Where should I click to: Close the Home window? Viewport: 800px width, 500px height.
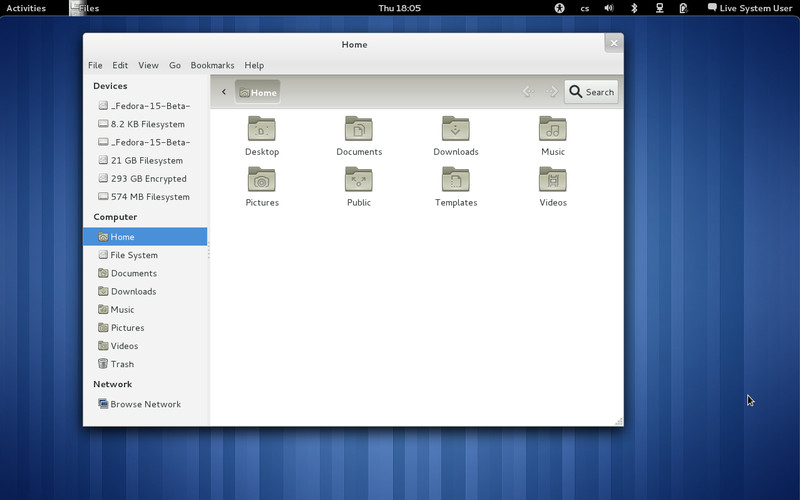click(x=614, y=43)
